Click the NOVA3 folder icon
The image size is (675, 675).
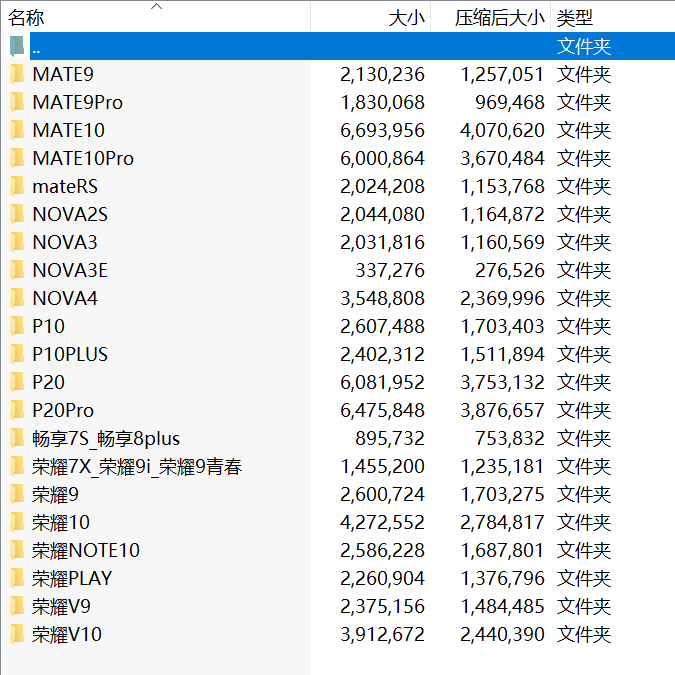click(17, 242)
